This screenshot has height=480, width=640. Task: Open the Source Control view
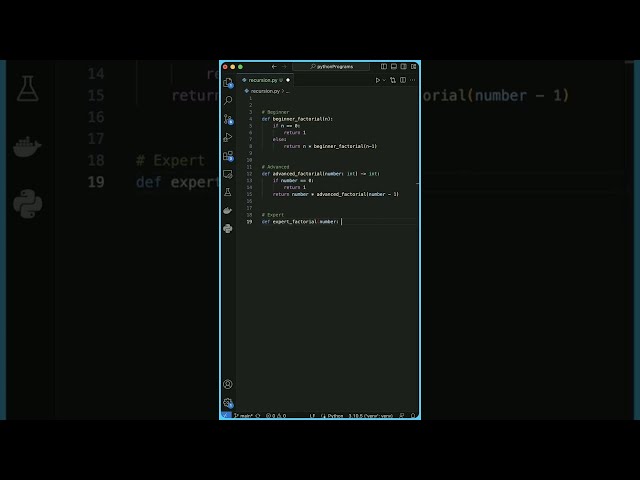click(228, 119)
